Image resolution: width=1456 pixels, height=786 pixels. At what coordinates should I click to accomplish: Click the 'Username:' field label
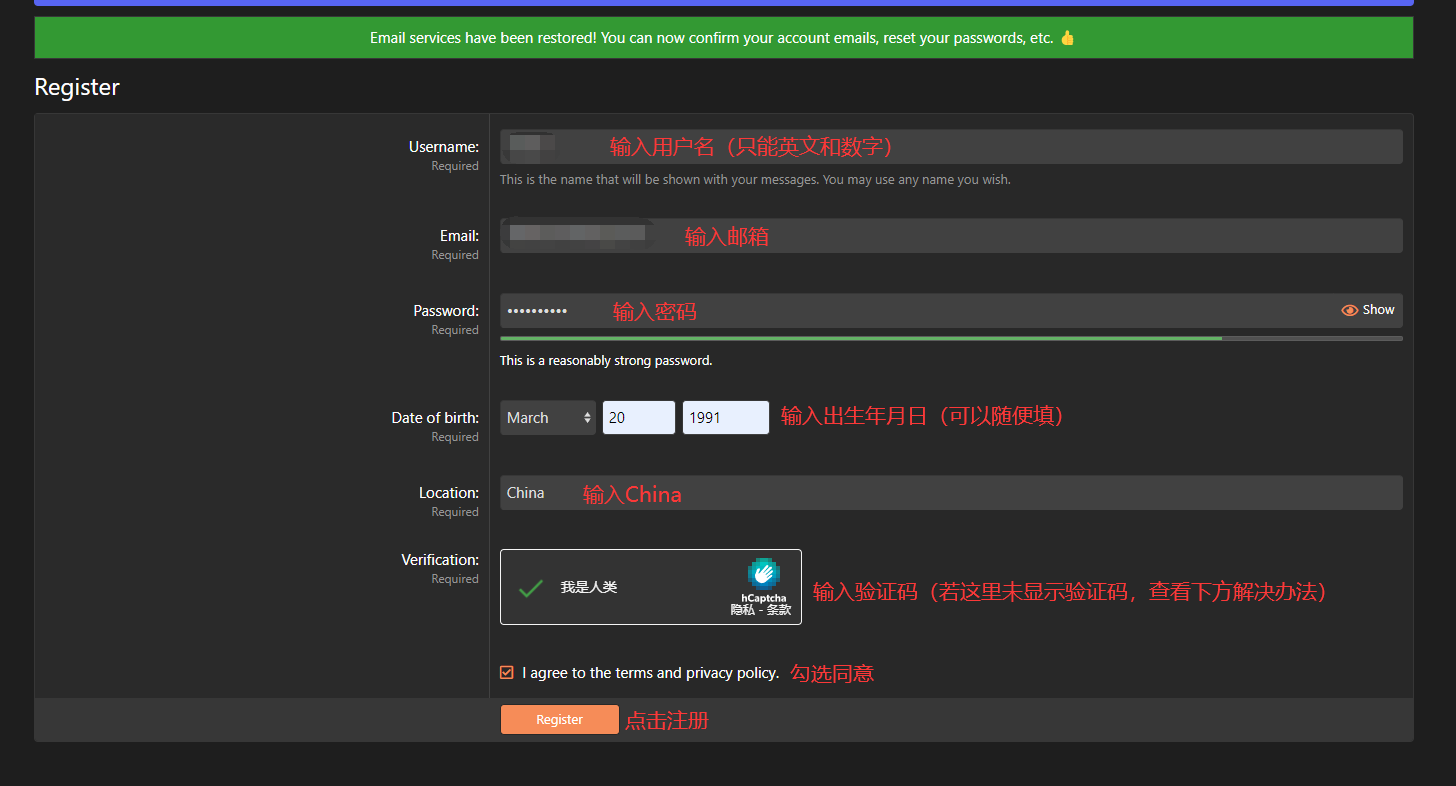pos(444,147)
